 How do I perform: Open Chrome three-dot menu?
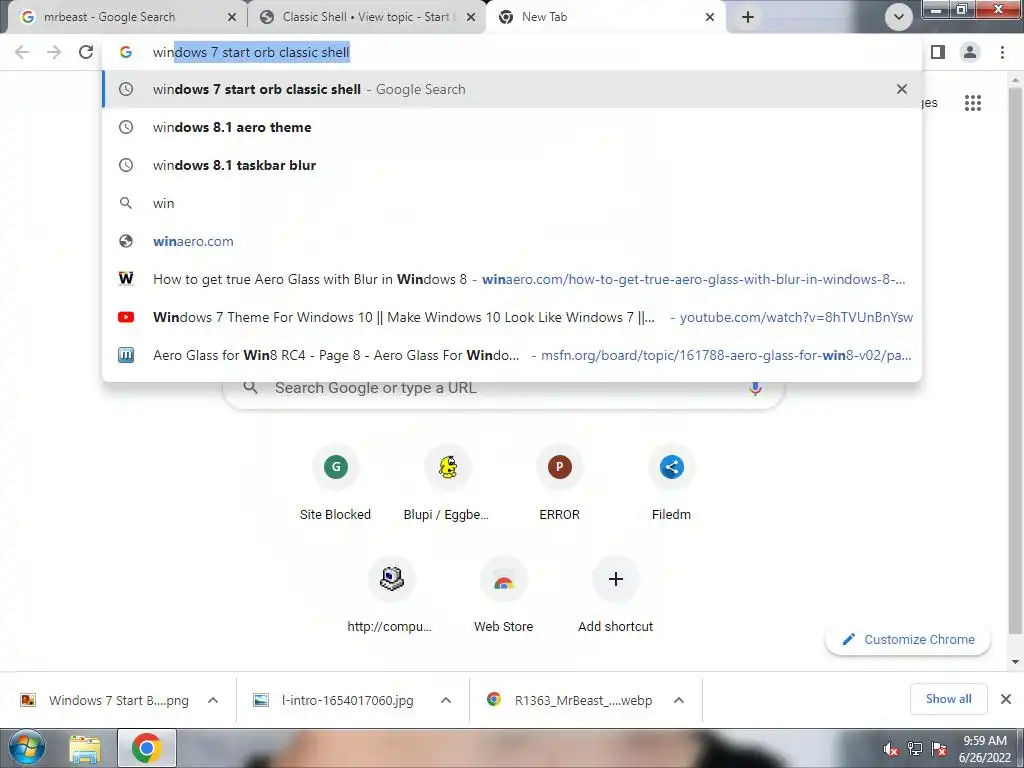(x=1002, y=52)
